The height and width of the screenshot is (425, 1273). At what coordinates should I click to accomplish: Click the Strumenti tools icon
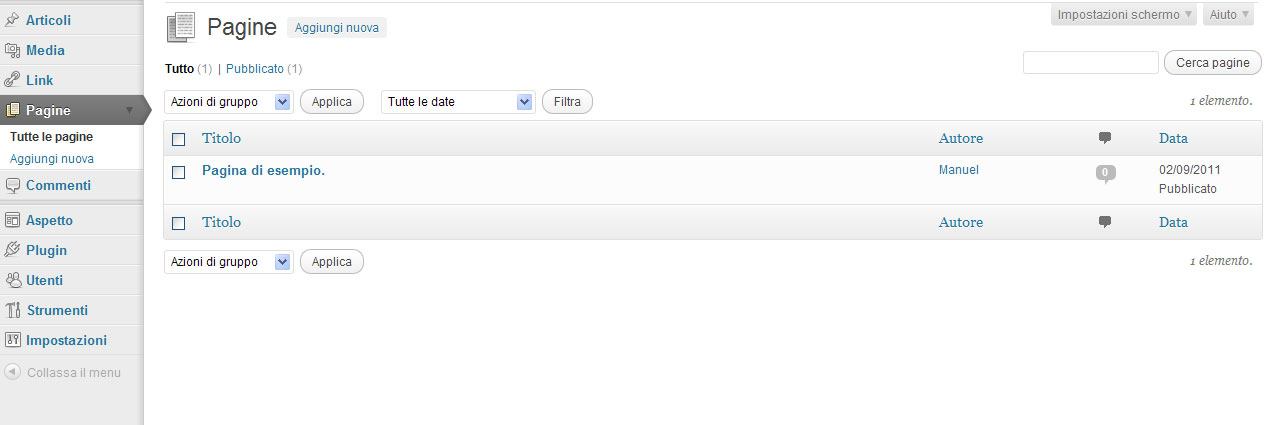pos(13,310)
